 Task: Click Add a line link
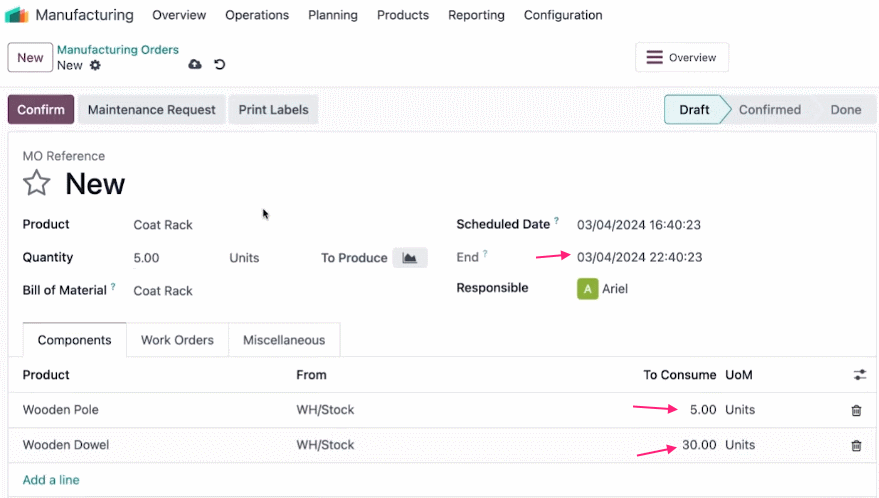[51, 480]
